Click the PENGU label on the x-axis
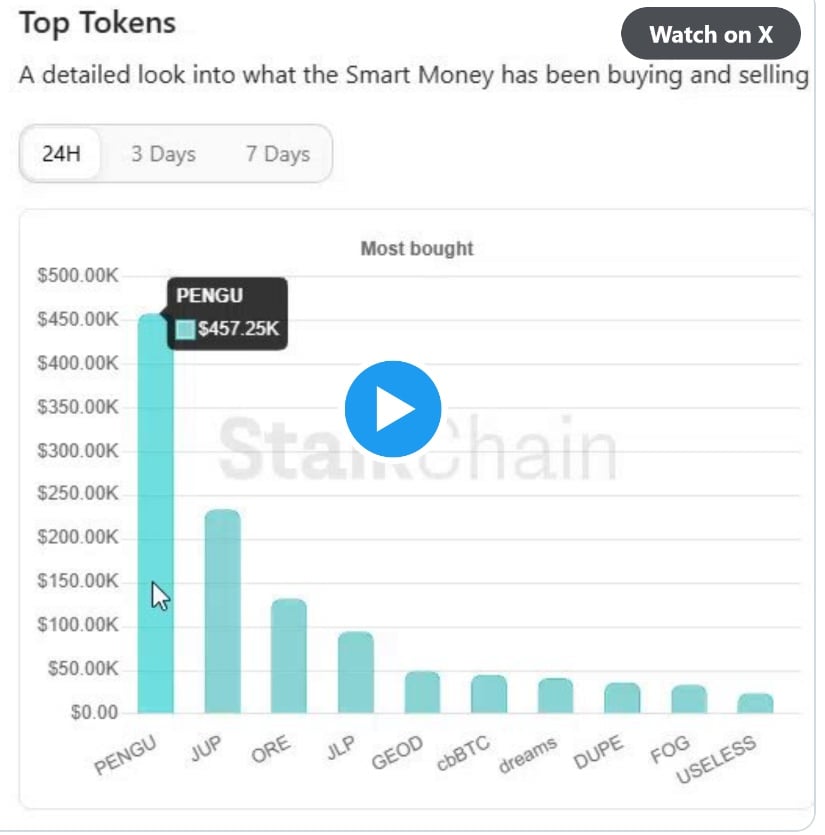The image size is (825, 835). tap(126, 755)
